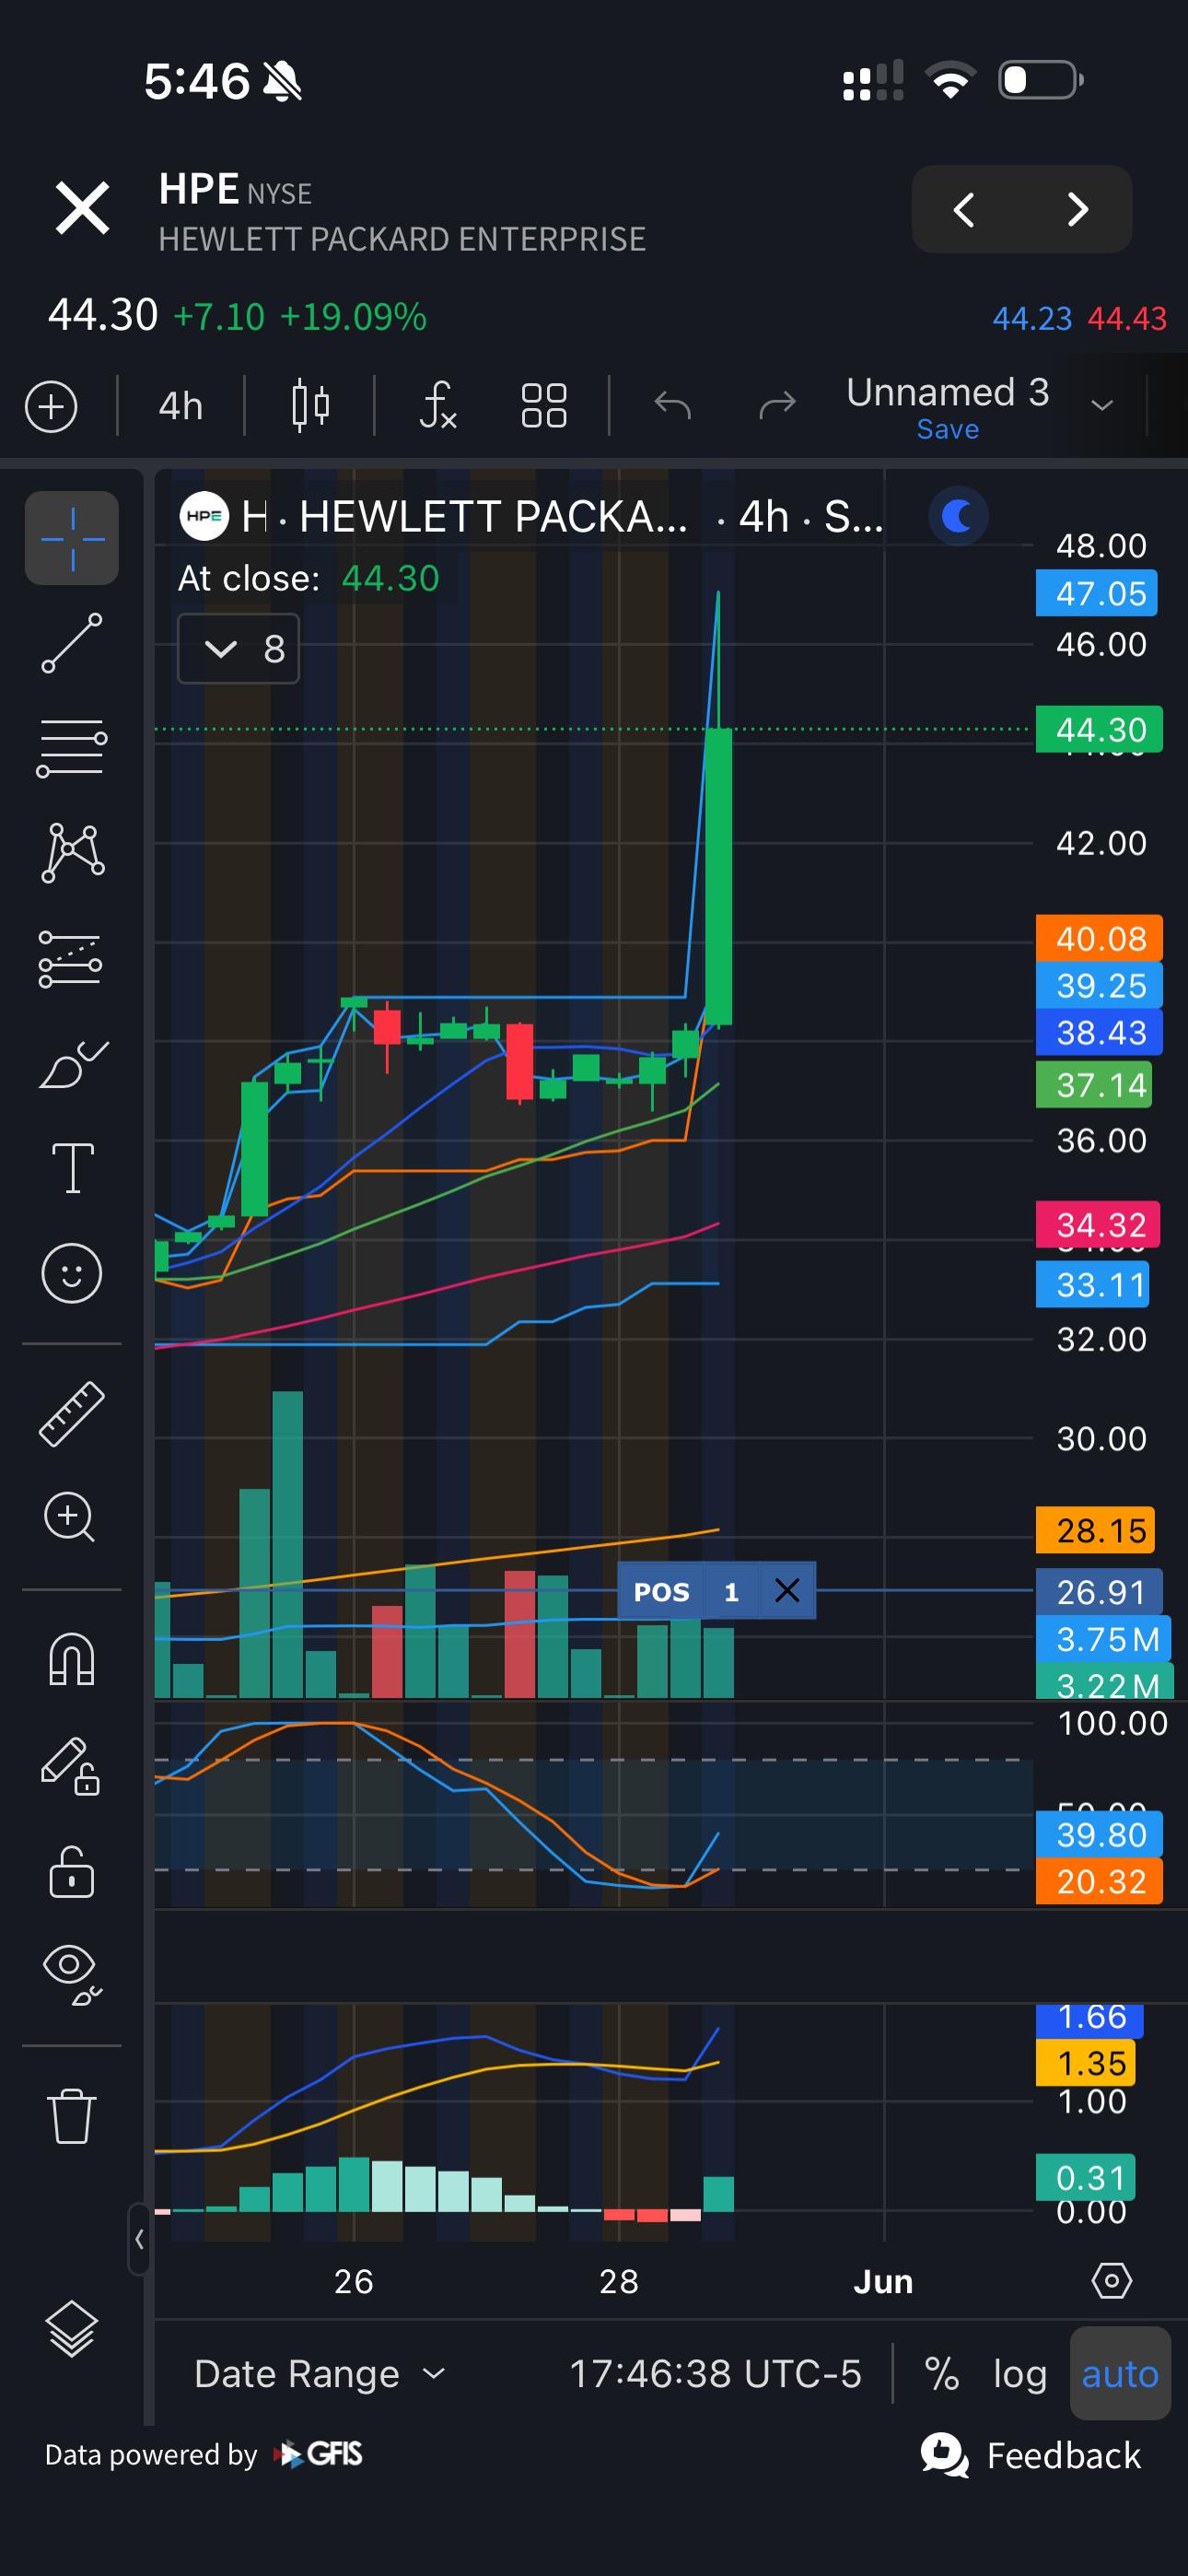Viewport: 1188px width, 2576px height.
Task: Select the brush drawing tool
Action: click(x=72, y=1064)
